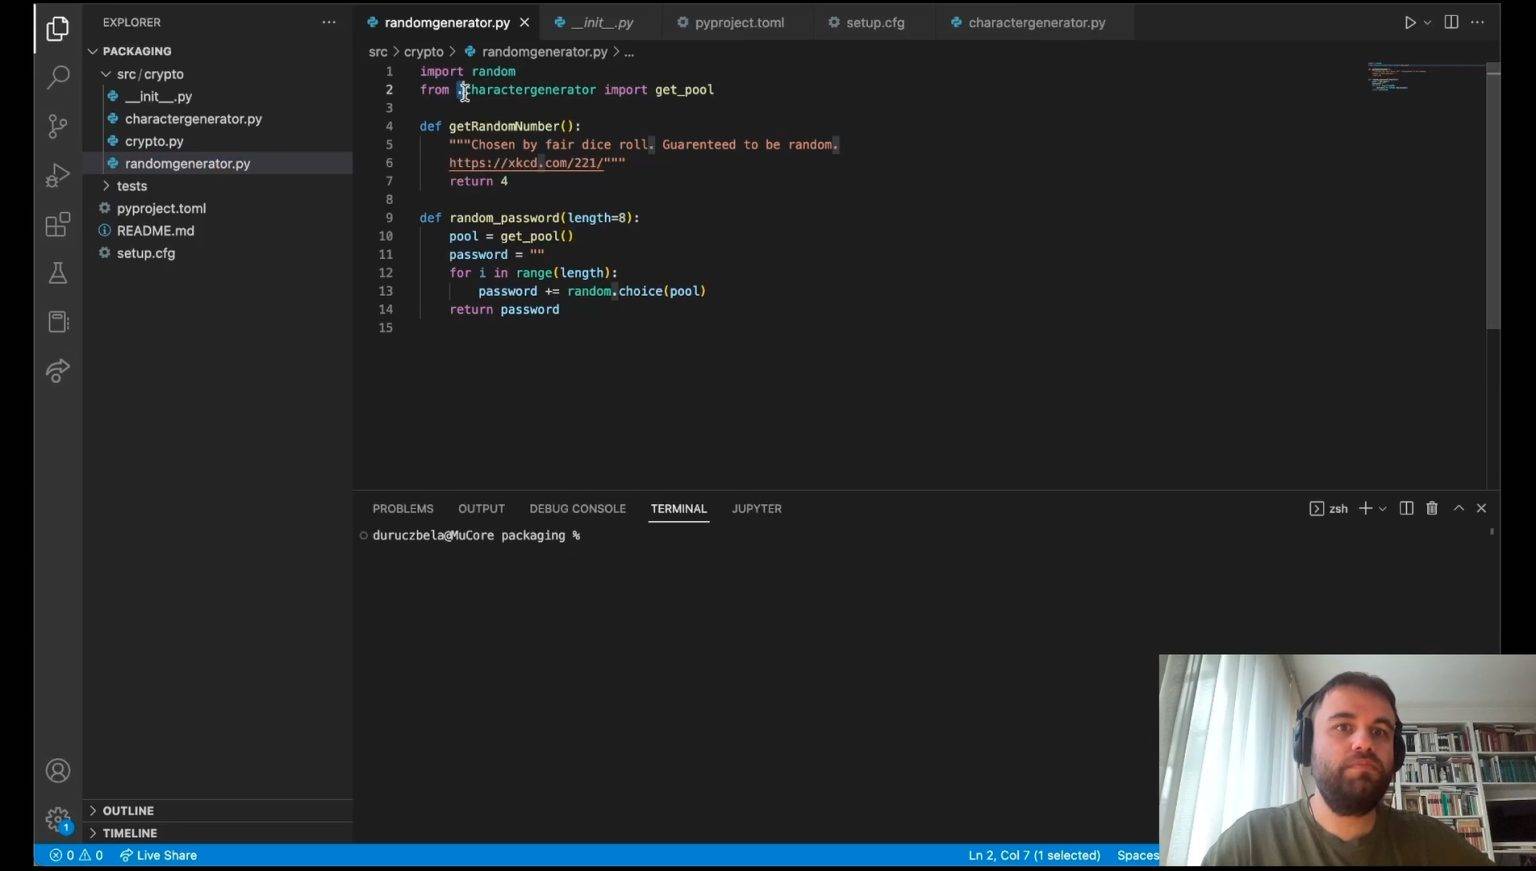Image resolution: width=1536 pixels, height=871 pixels.
Task: Maximize the panel with the chevron toggle
Action: click(1458, 508)
